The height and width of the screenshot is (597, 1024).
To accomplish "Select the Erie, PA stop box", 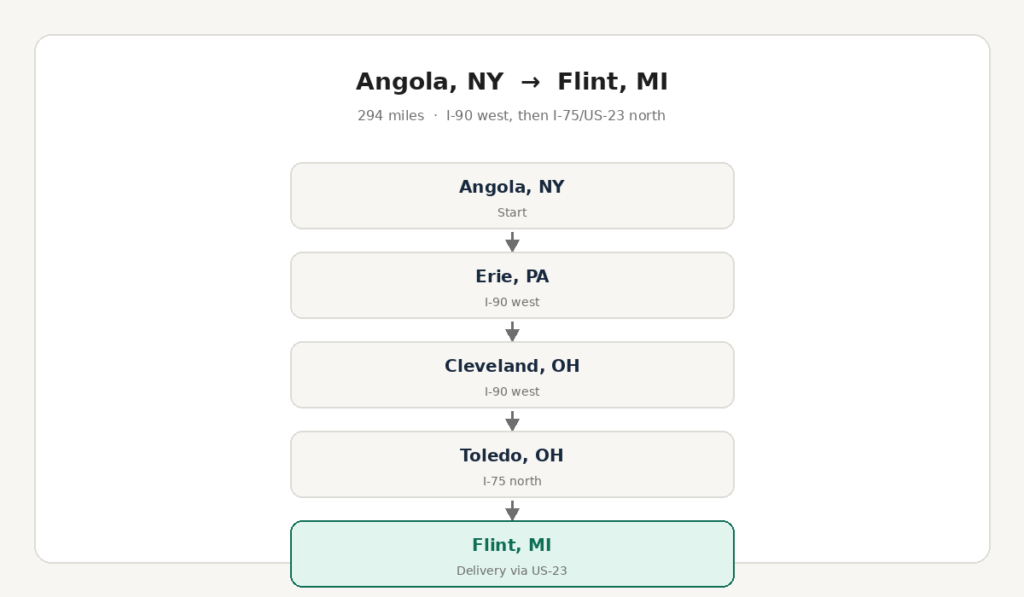I will (512, 285).
